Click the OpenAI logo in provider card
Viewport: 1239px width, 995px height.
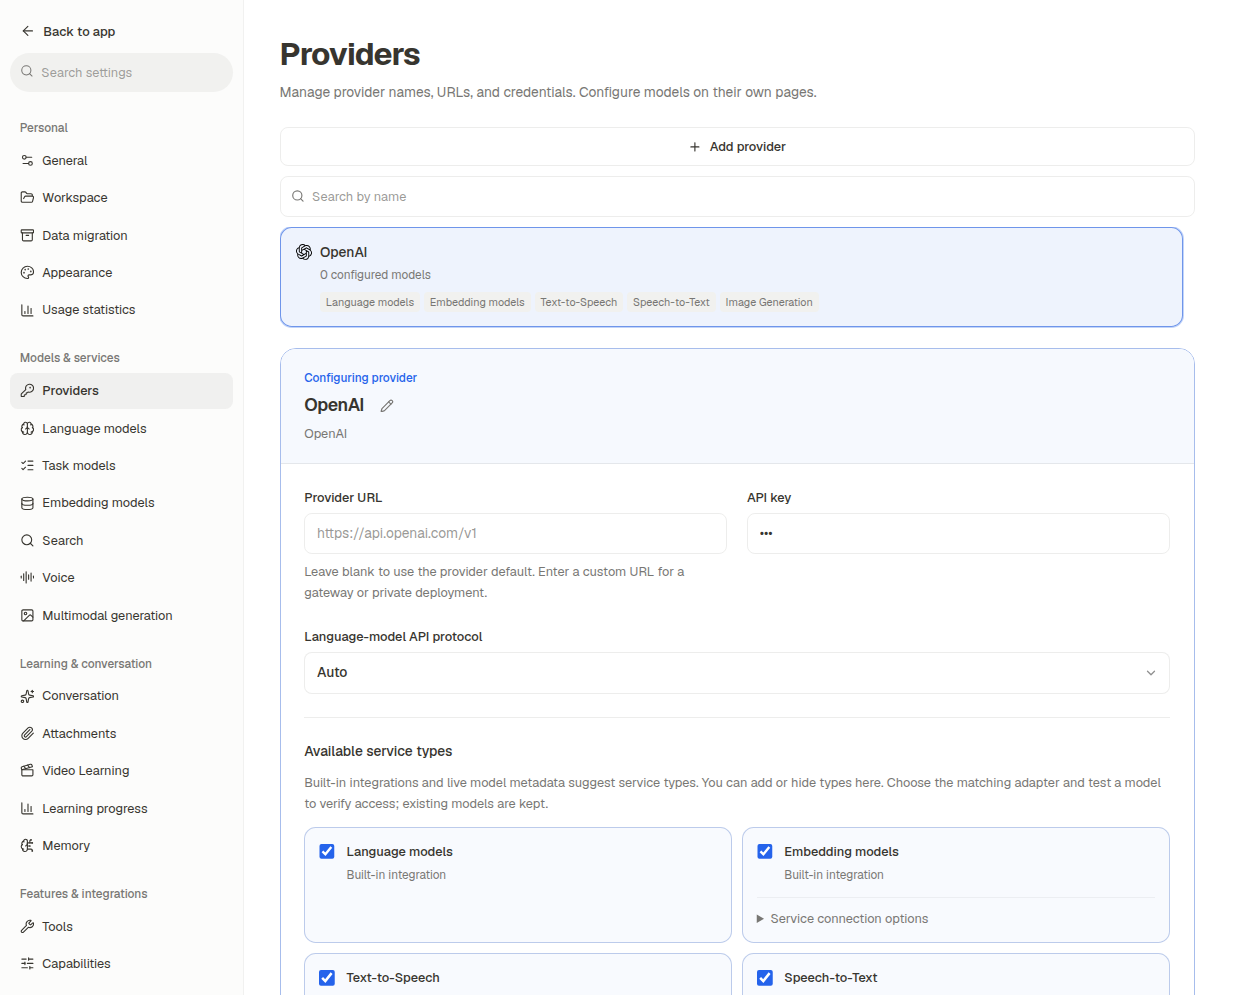[304, 252]
